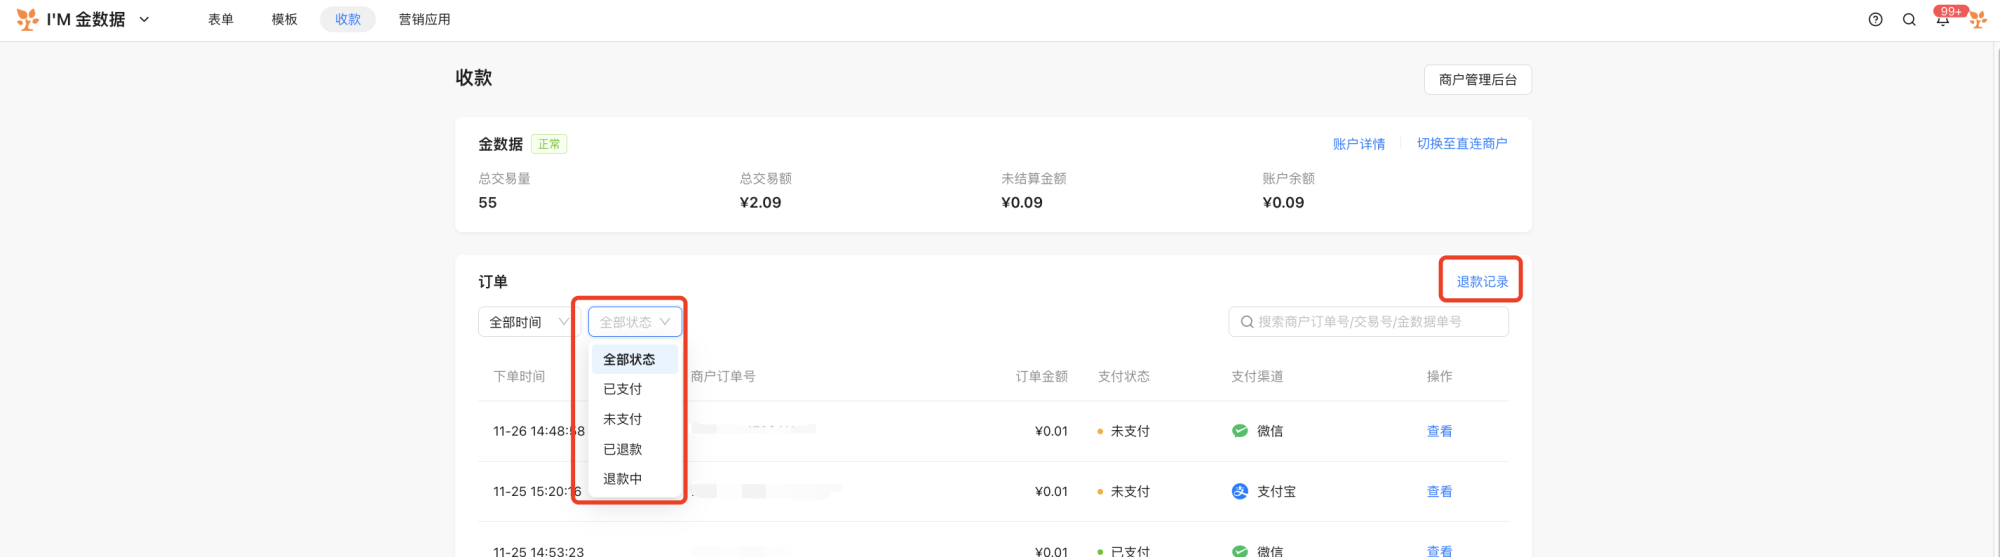Select the 收款 tab

coord(348,19)
